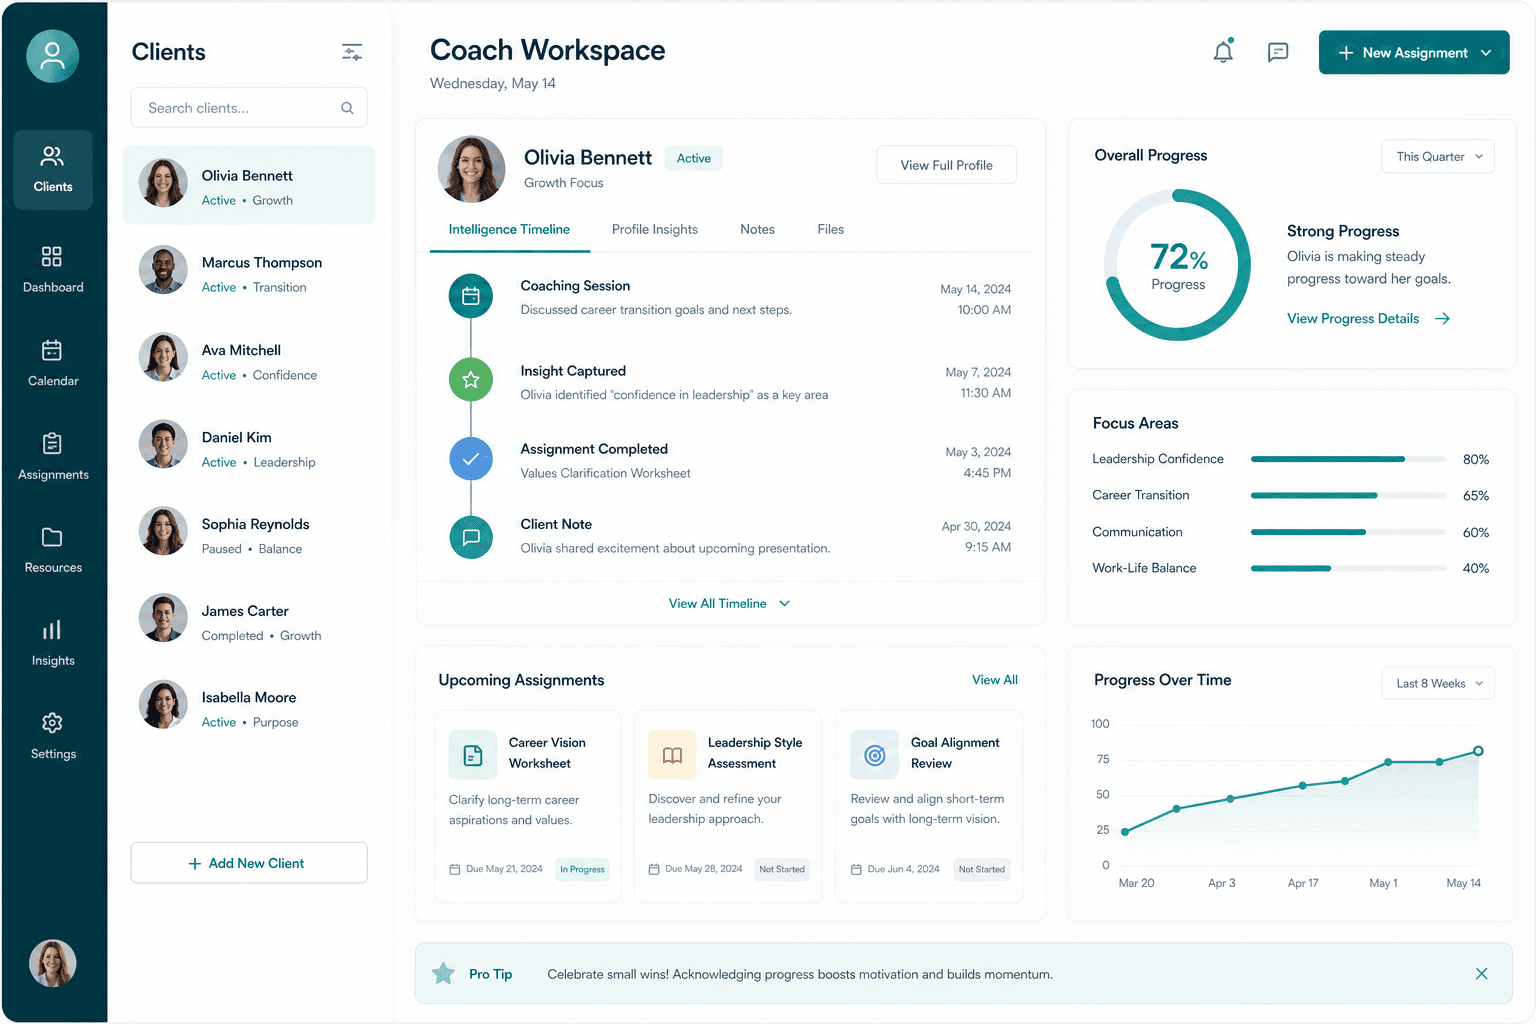Image resolution: width=1536 pixels, height=1024 pixels.
Task: Click the Coaching Session calendar timeline icon
Action: [471, 296]
